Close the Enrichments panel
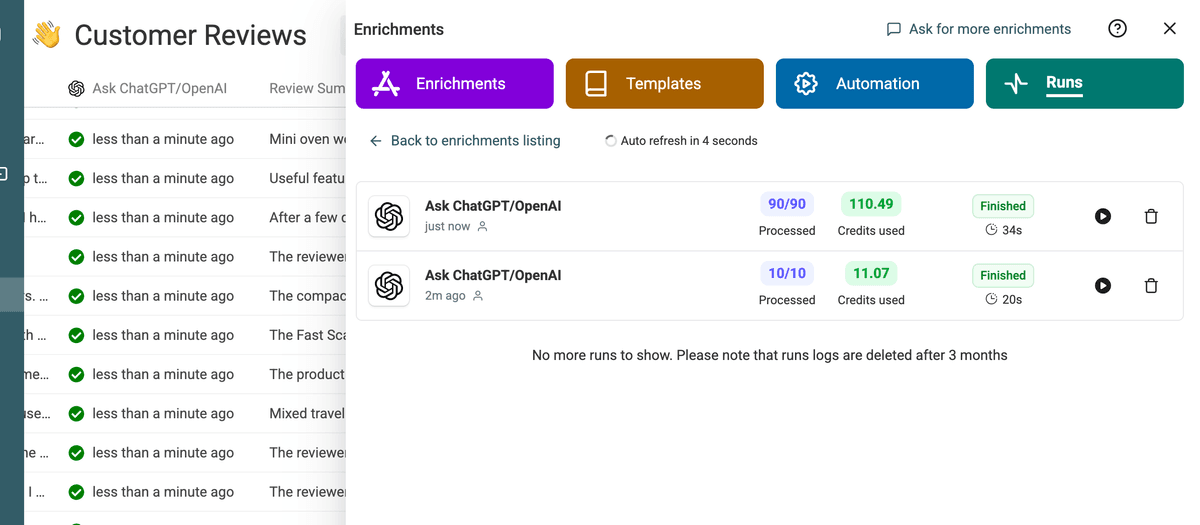 point(1170,29)
